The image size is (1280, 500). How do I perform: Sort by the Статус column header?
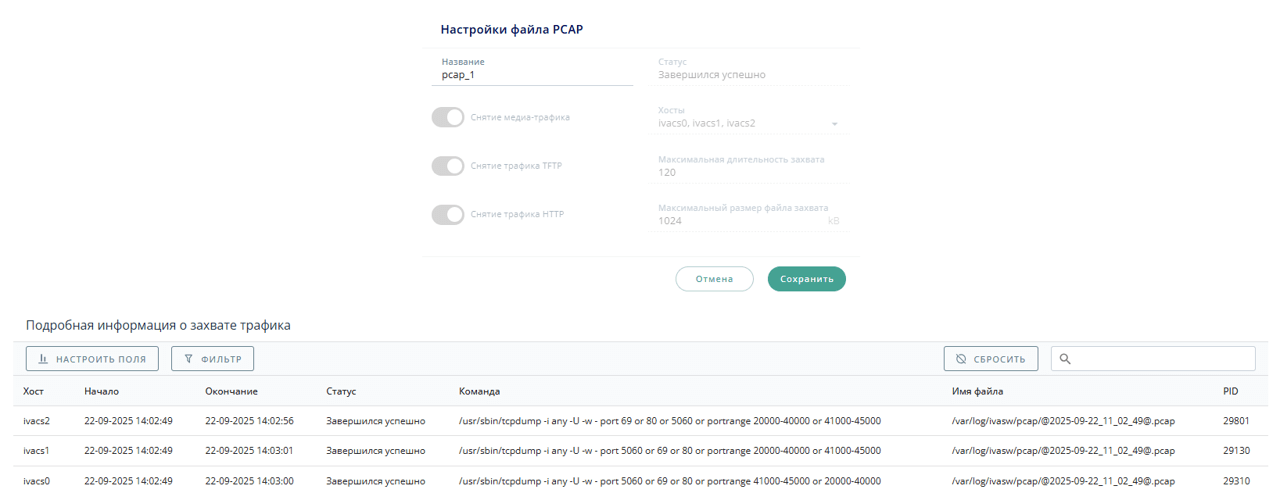tap(341, 391)
